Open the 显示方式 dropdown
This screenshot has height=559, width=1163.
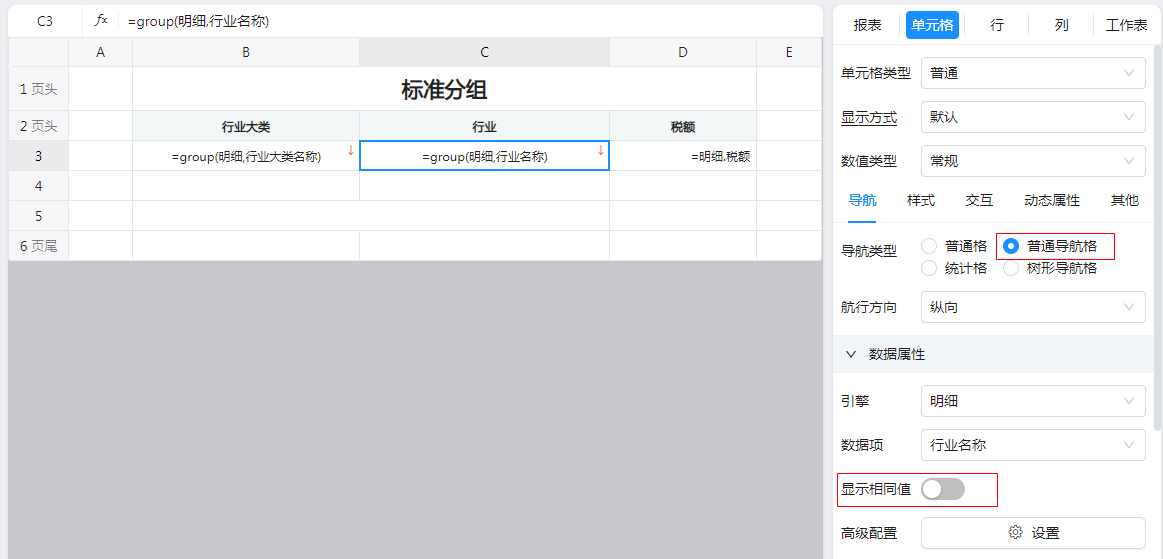click(x=1033, y=117)
